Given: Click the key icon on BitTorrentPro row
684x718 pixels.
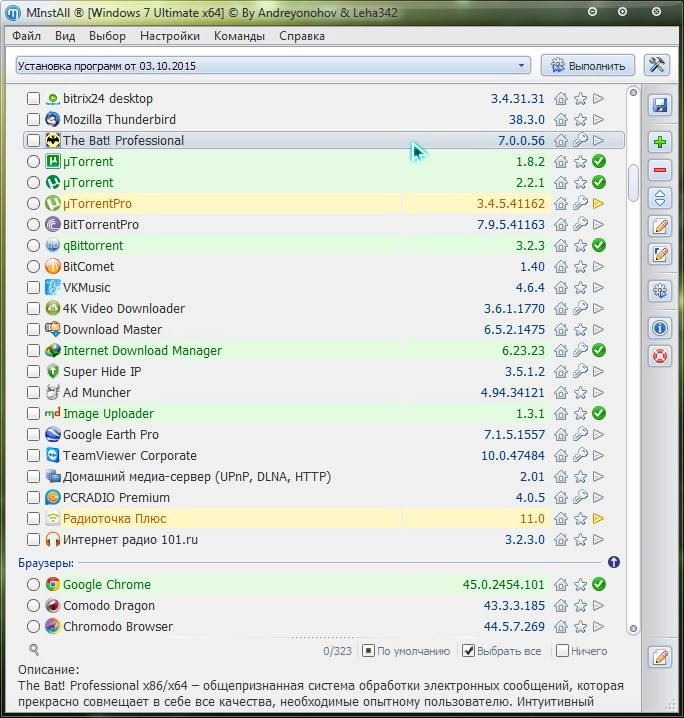Looking at the screenshot, I should [x=580, y=224].
